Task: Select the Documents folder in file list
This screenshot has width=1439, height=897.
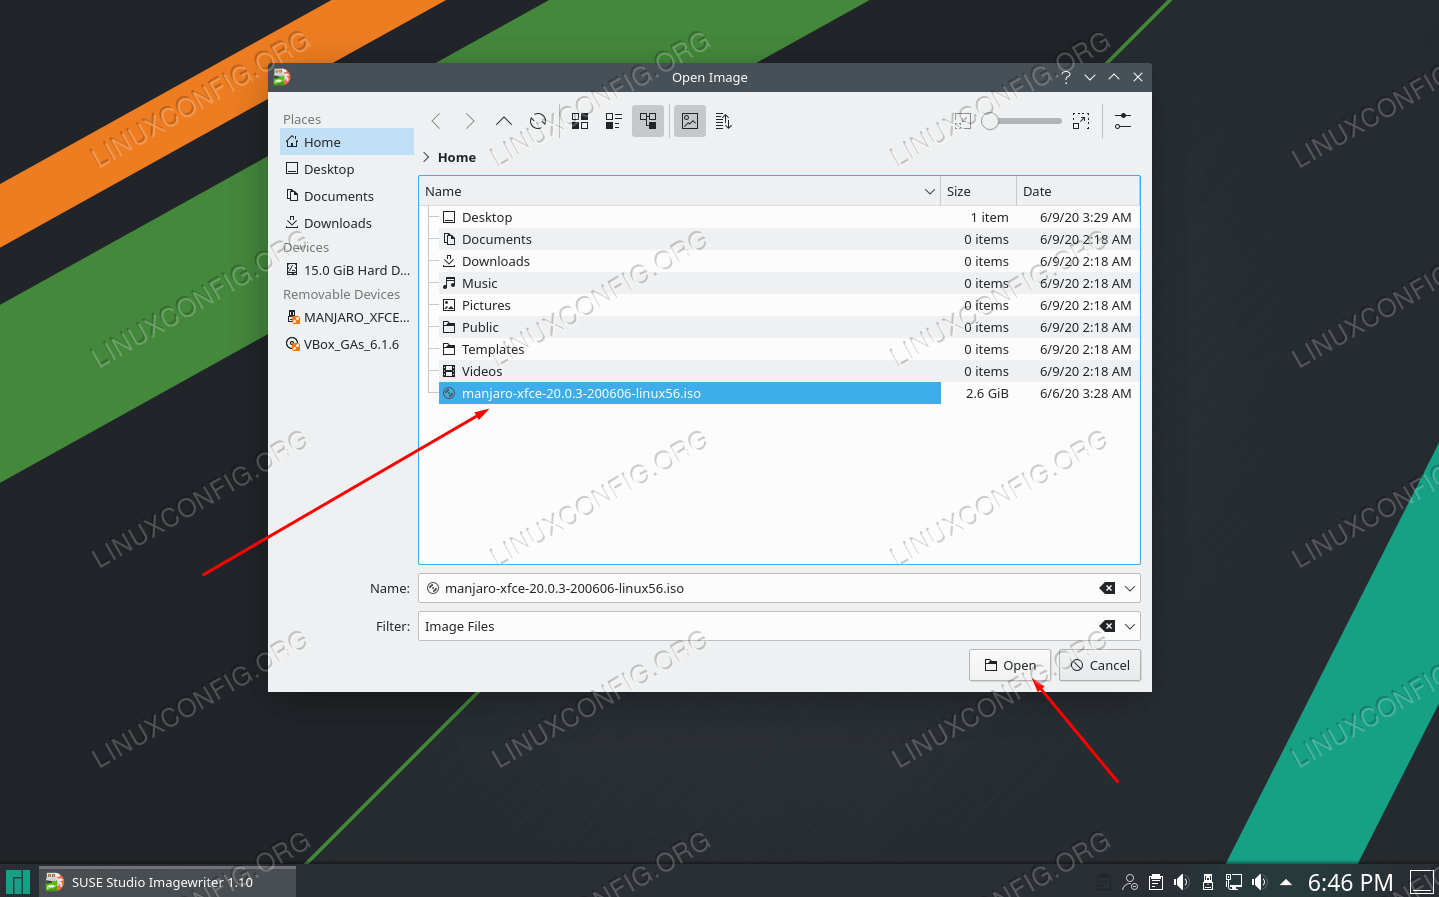Action: [x=689, y=239]
